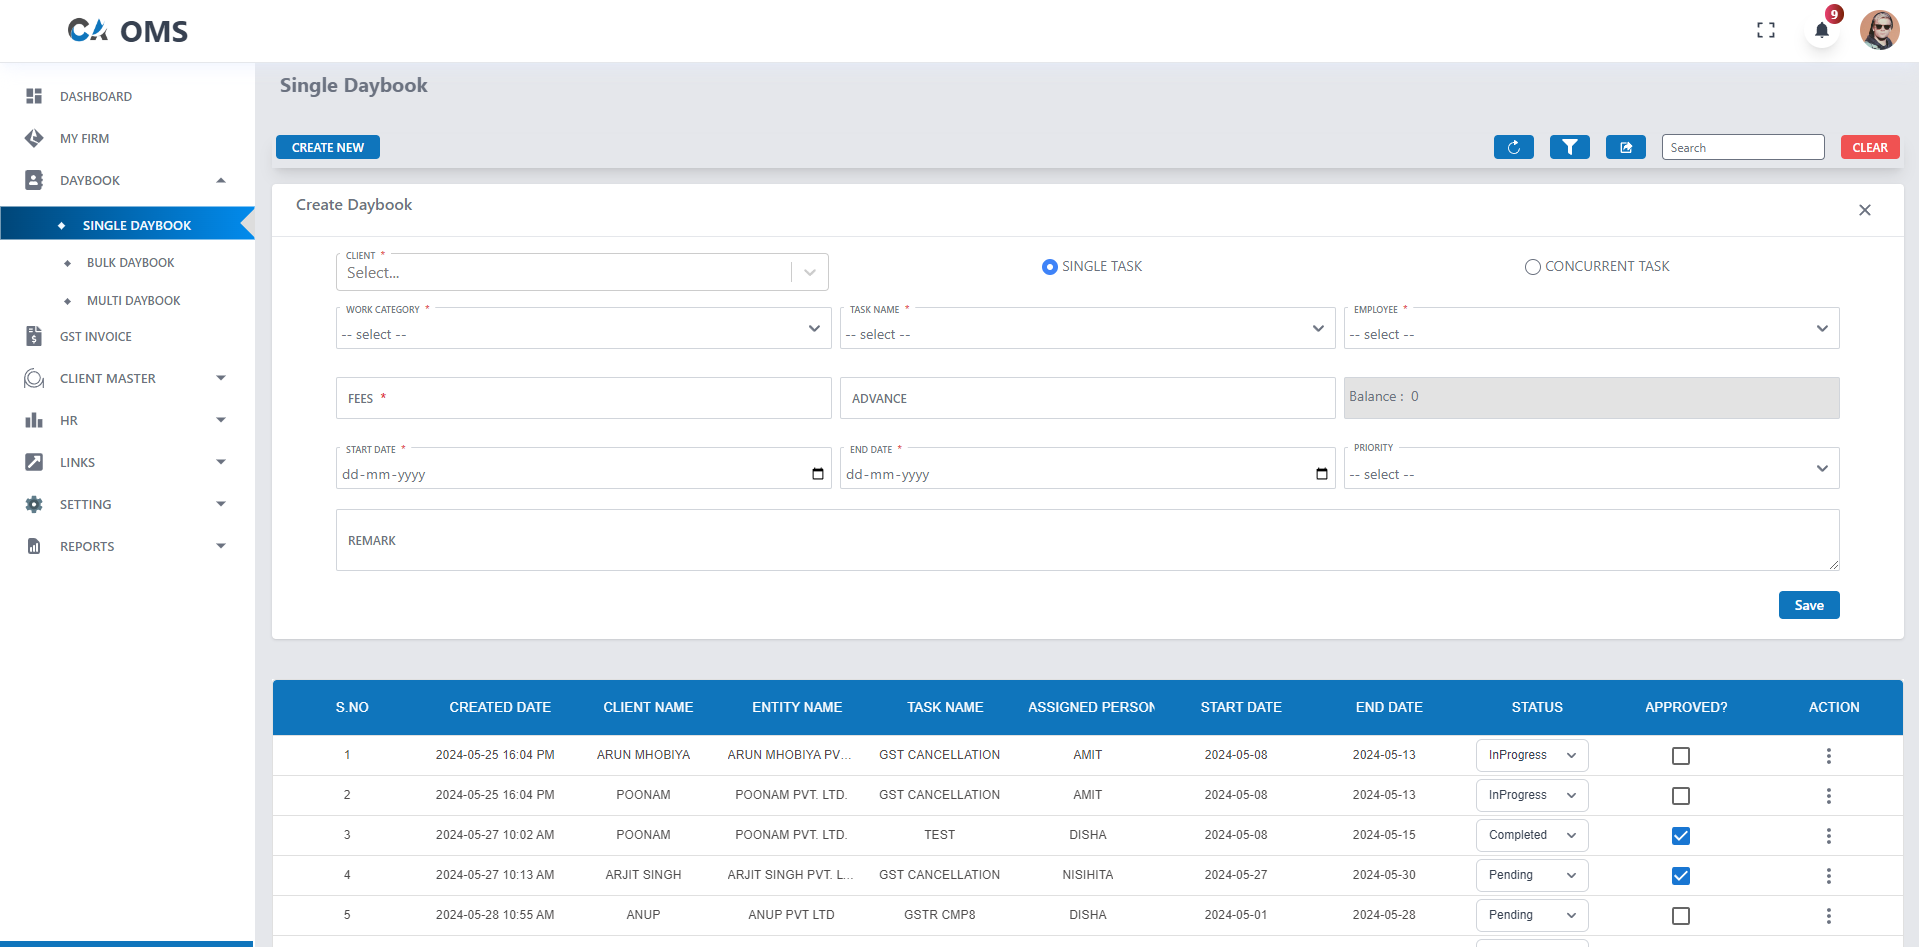The width and height of the screenshot is (1919, 947).
Task: Refresh the daybook list
Action: coord(1513,146)
